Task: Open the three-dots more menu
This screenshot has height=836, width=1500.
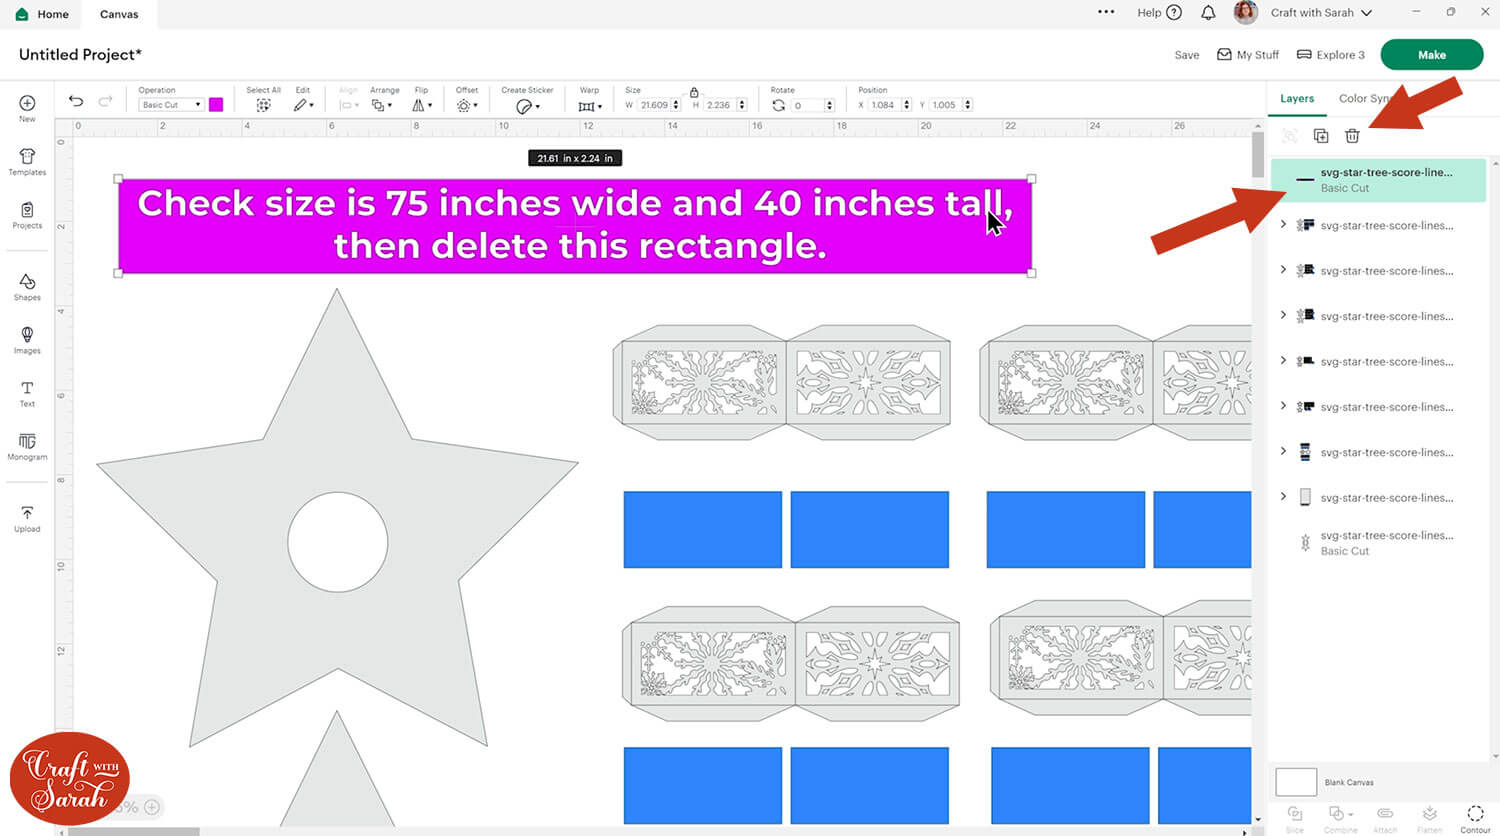Action: (x=1106, y=12)
